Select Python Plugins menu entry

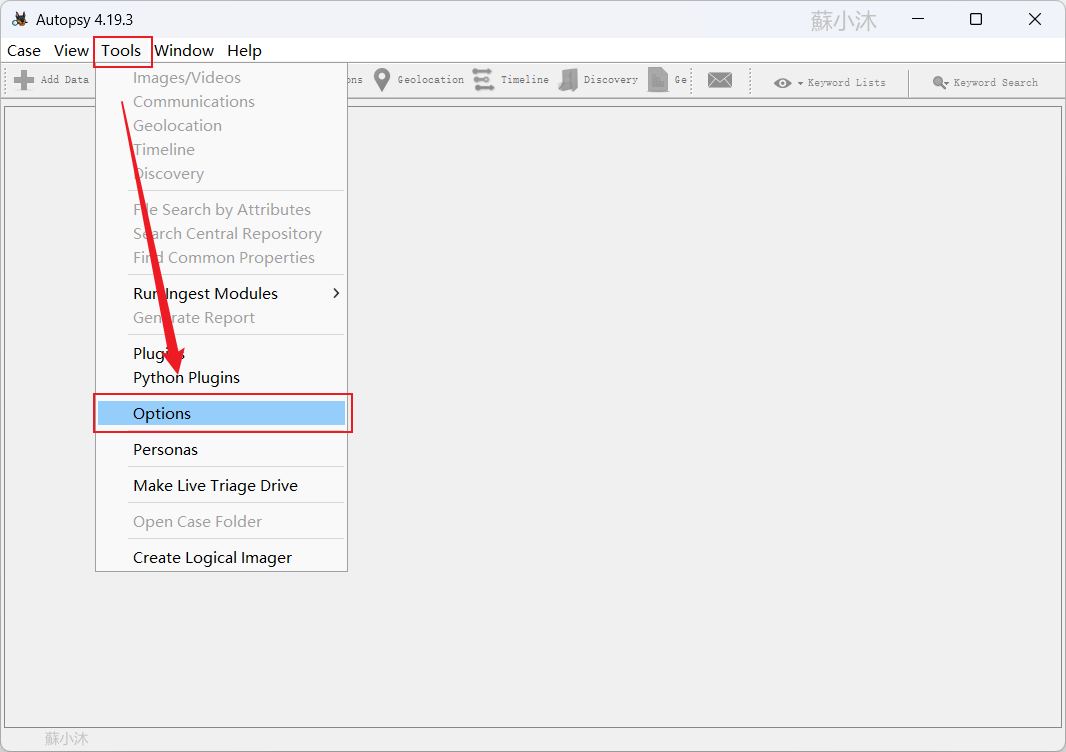point(222,377)
